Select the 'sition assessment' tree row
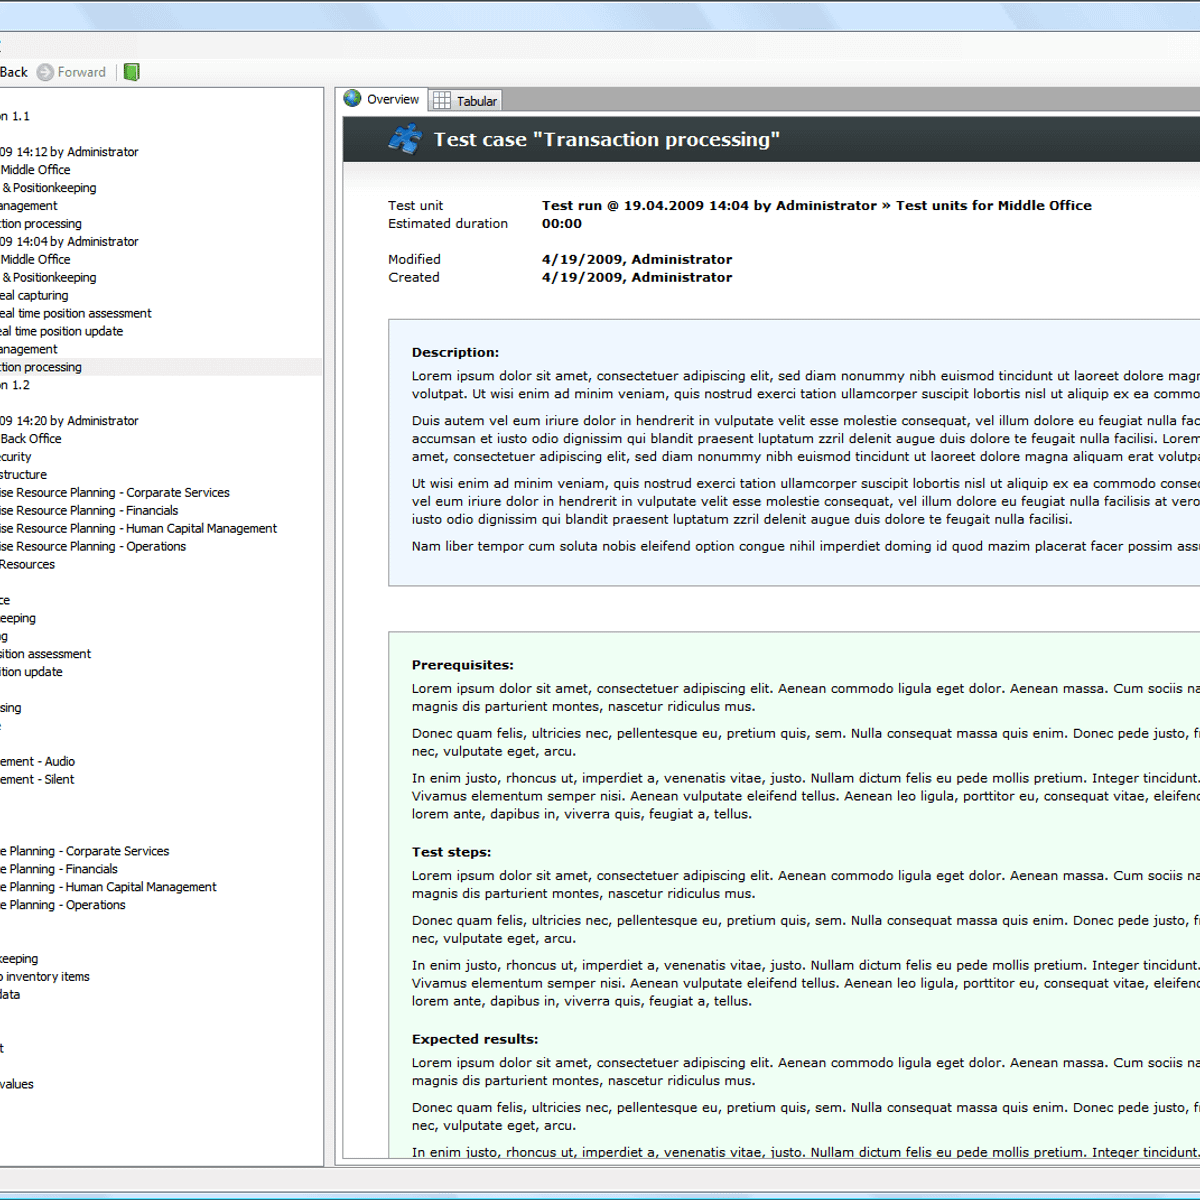 [x=46, y=655]
